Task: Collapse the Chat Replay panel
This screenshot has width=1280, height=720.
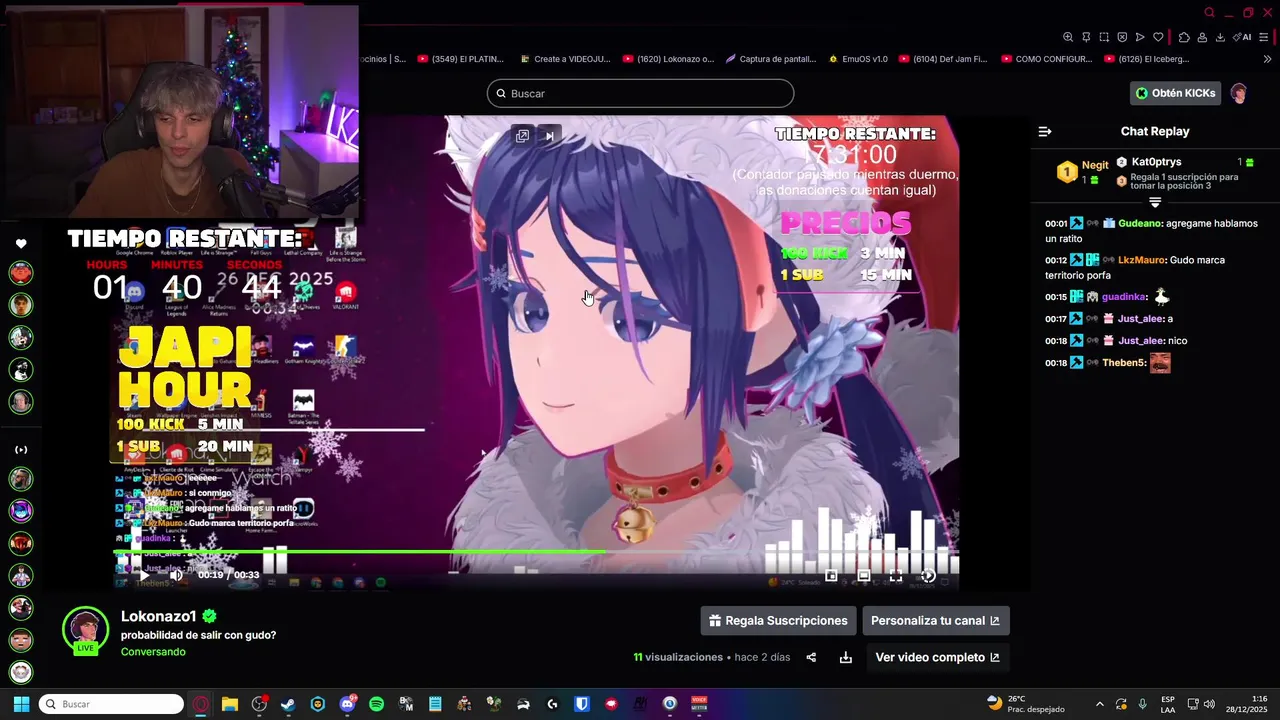Action: pyautogui.click(x=1045, y=131)
